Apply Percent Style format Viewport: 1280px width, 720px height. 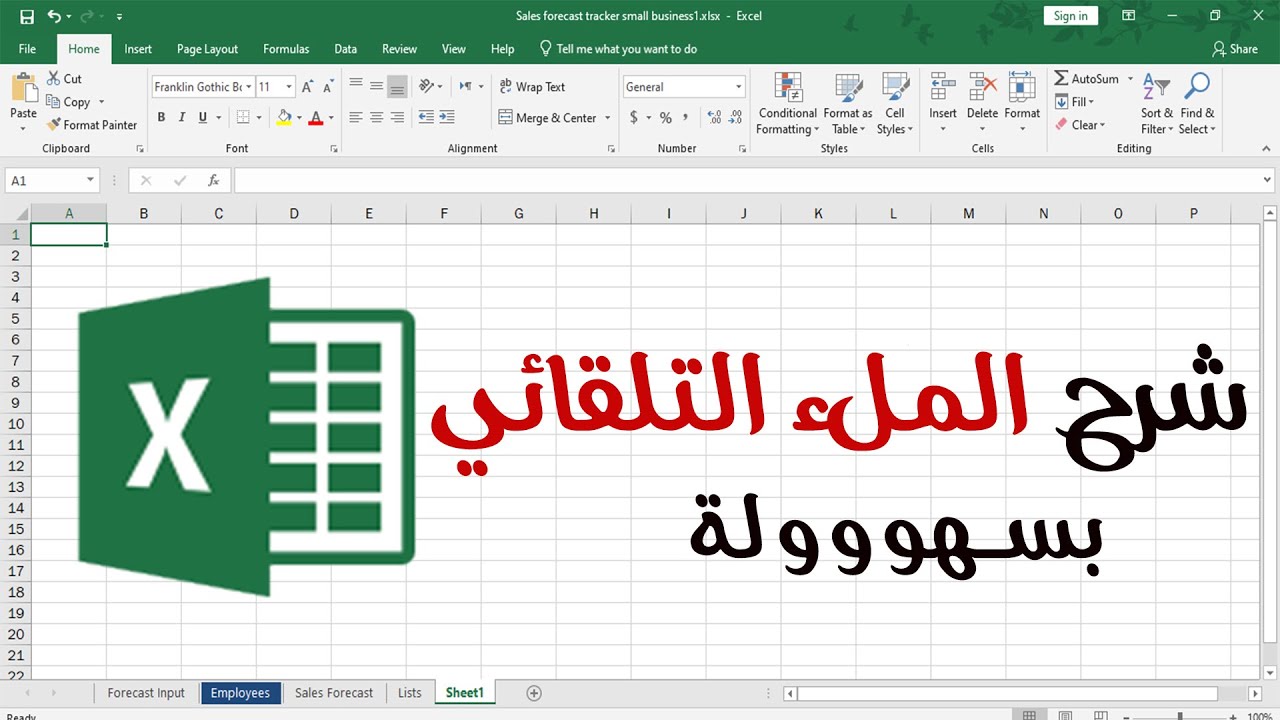point(666,118)
